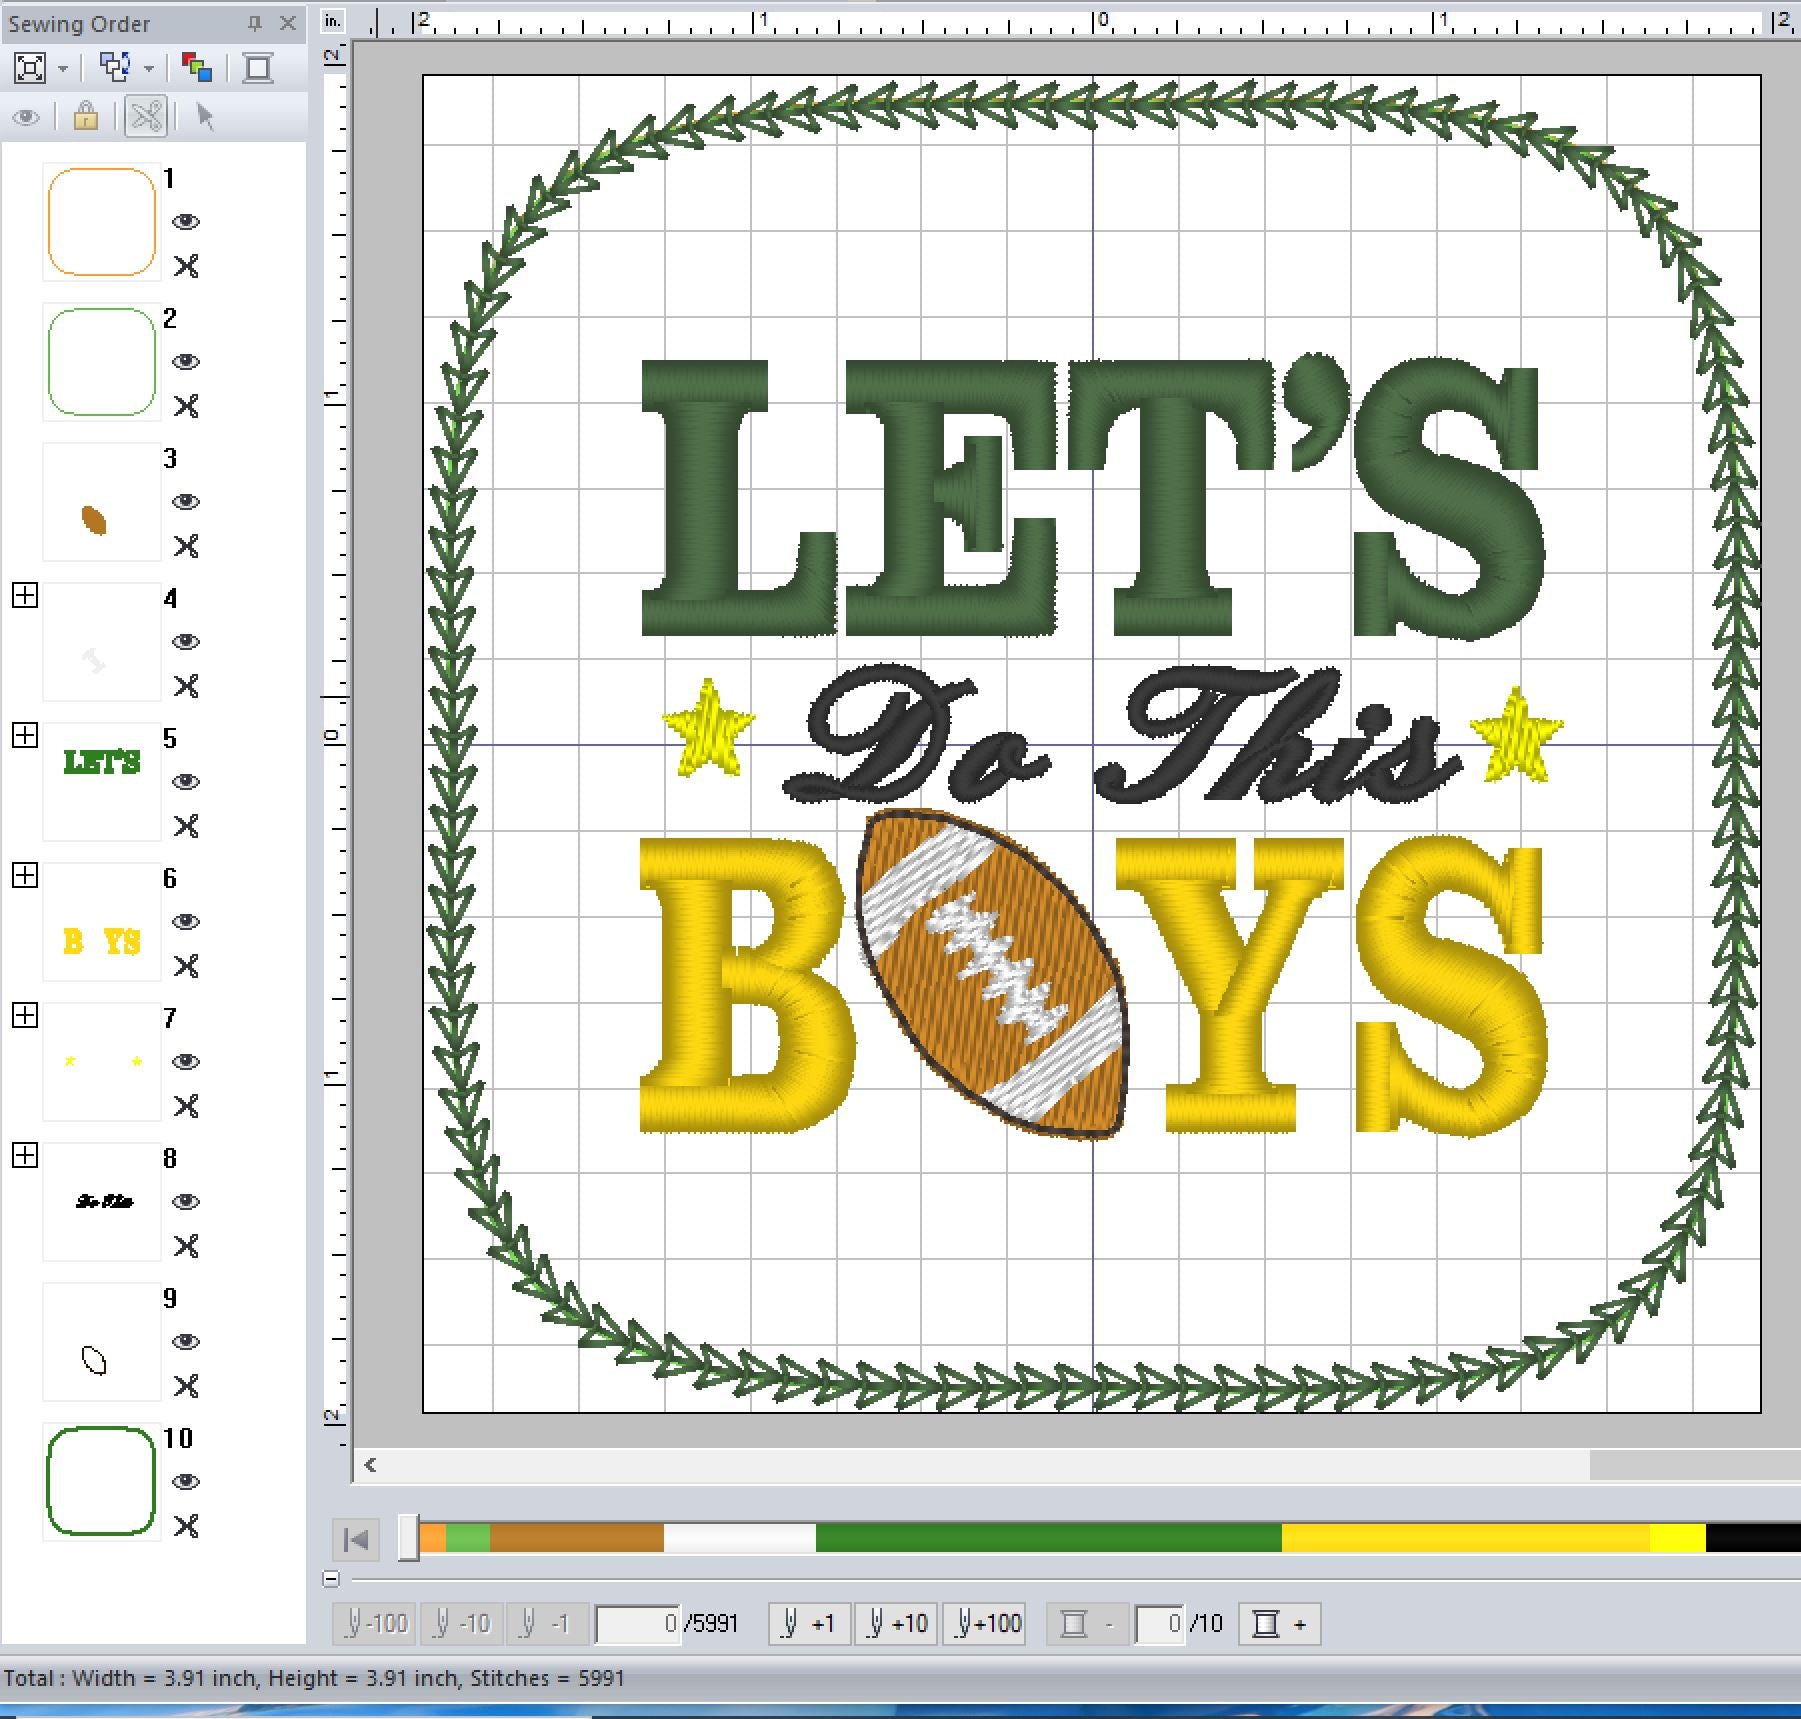Click the thread spool frame icon

click(258, 68)
